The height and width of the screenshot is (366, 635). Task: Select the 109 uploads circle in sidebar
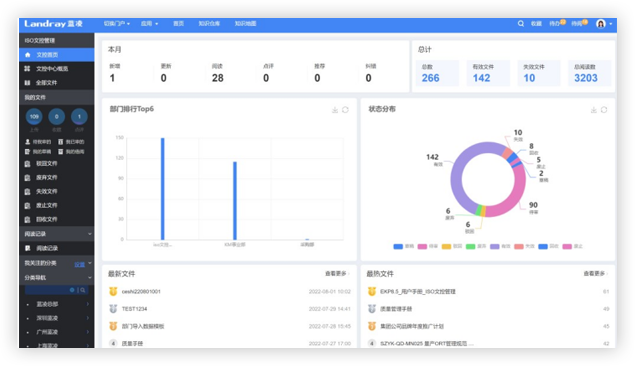(34, 117)
